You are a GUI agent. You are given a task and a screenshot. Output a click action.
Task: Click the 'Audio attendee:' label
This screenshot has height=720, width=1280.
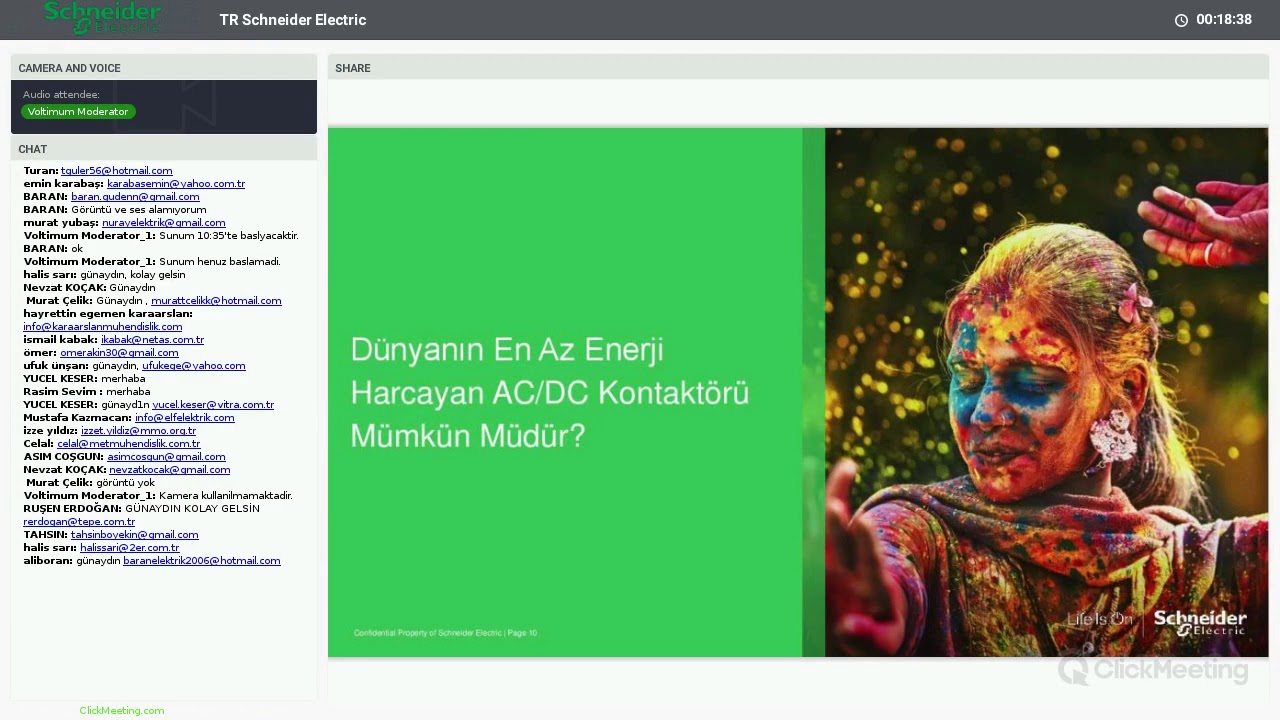coord(61,95)
